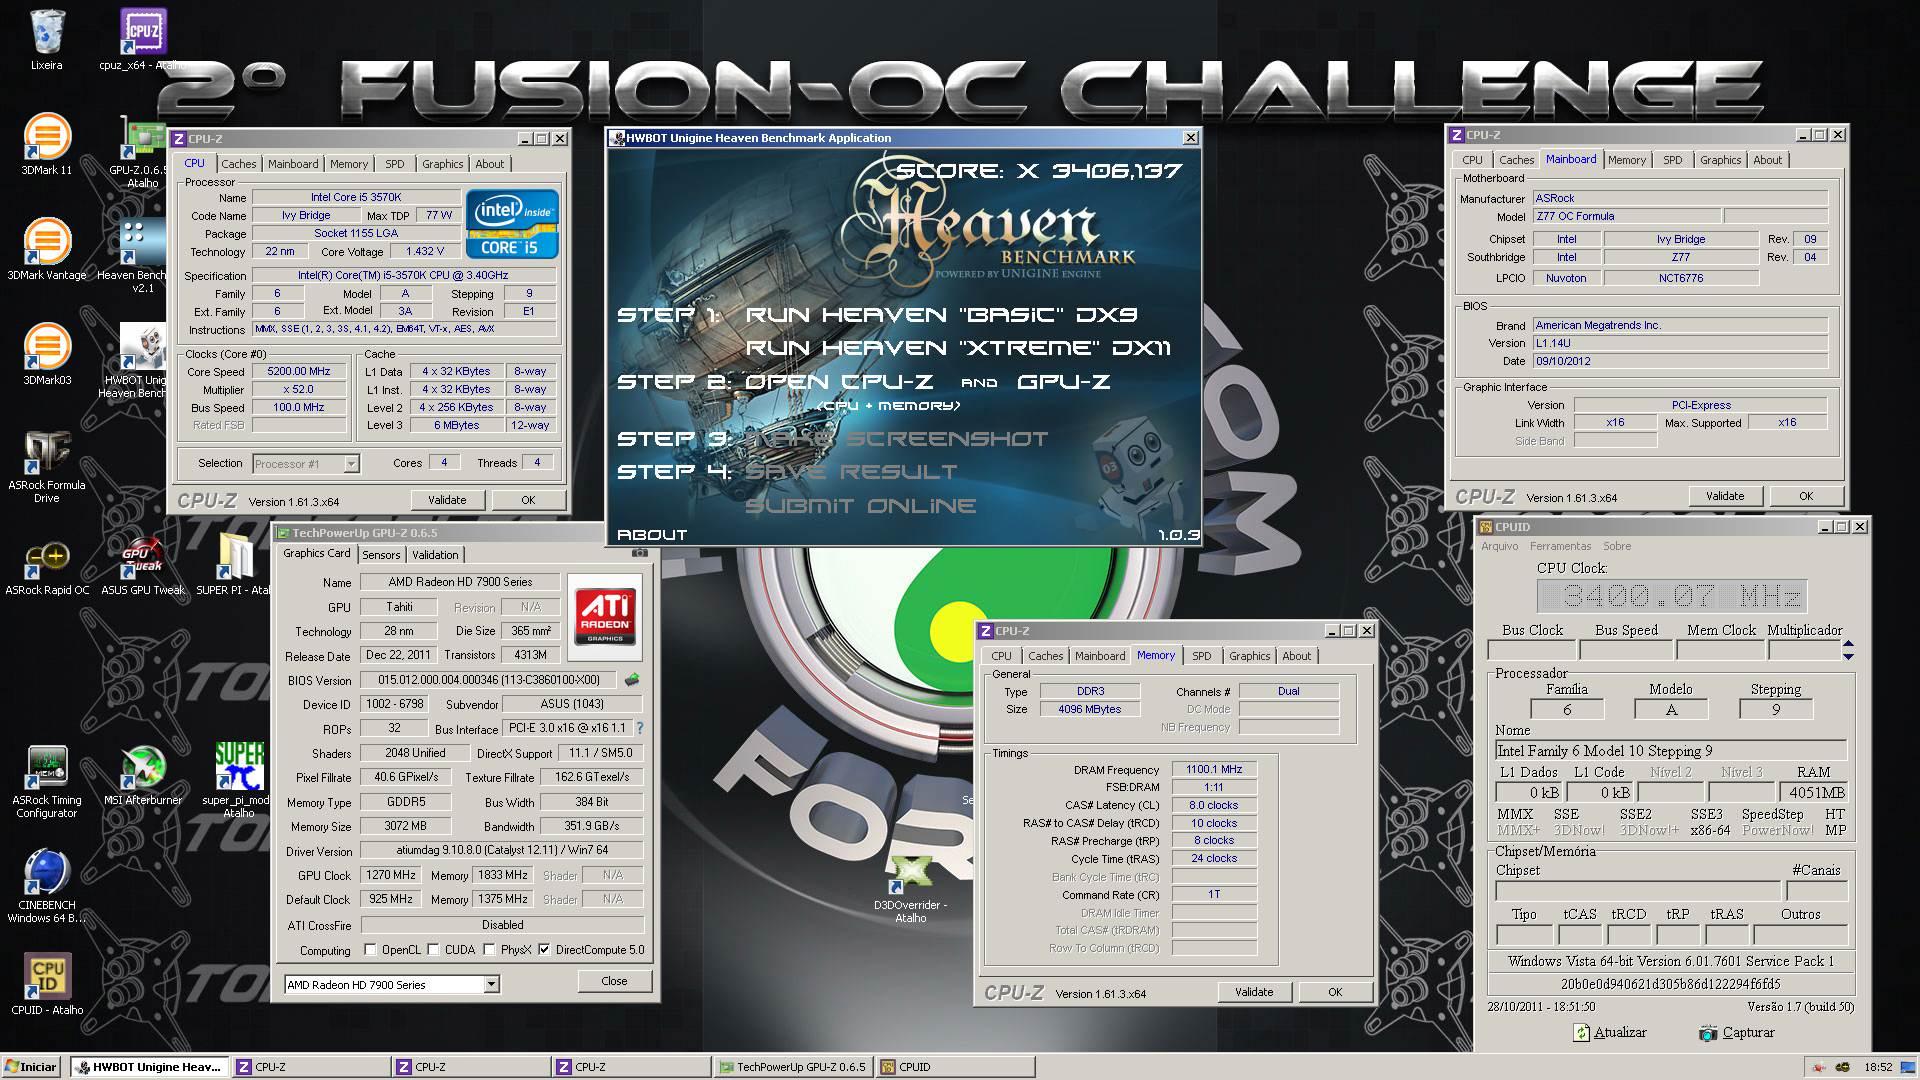Switch to Caches tab in CPU-Z CPU window
This screenshot has width=1920, height=1080.
[x=238, y=164]
